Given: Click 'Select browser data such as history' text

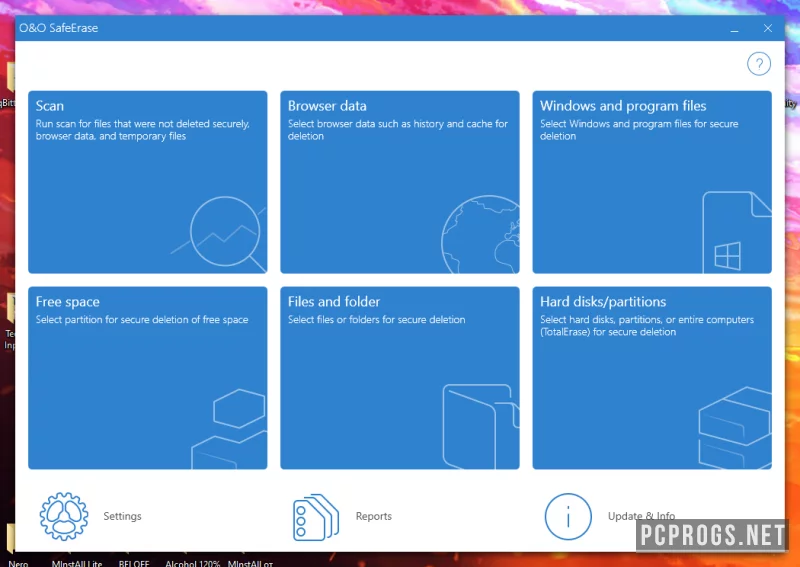Looking at the screenshot, I should pos(398,130).
